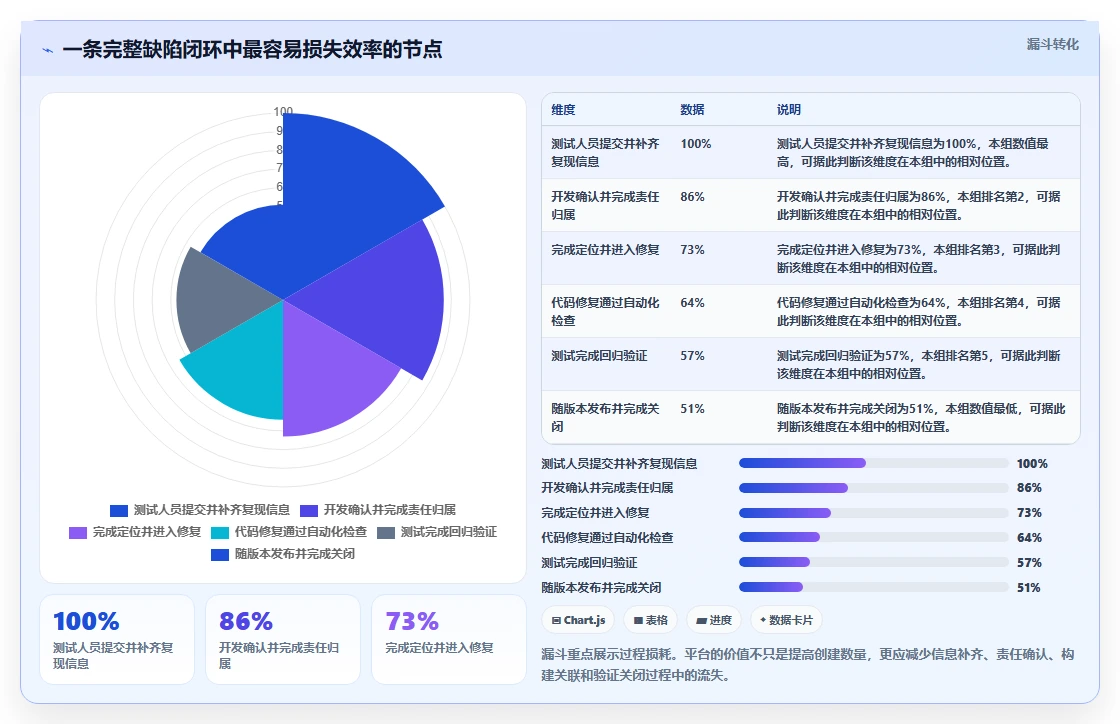Open the 100% stat card
Viewport: 1120px width, 724px height.
tap(117, 640)
